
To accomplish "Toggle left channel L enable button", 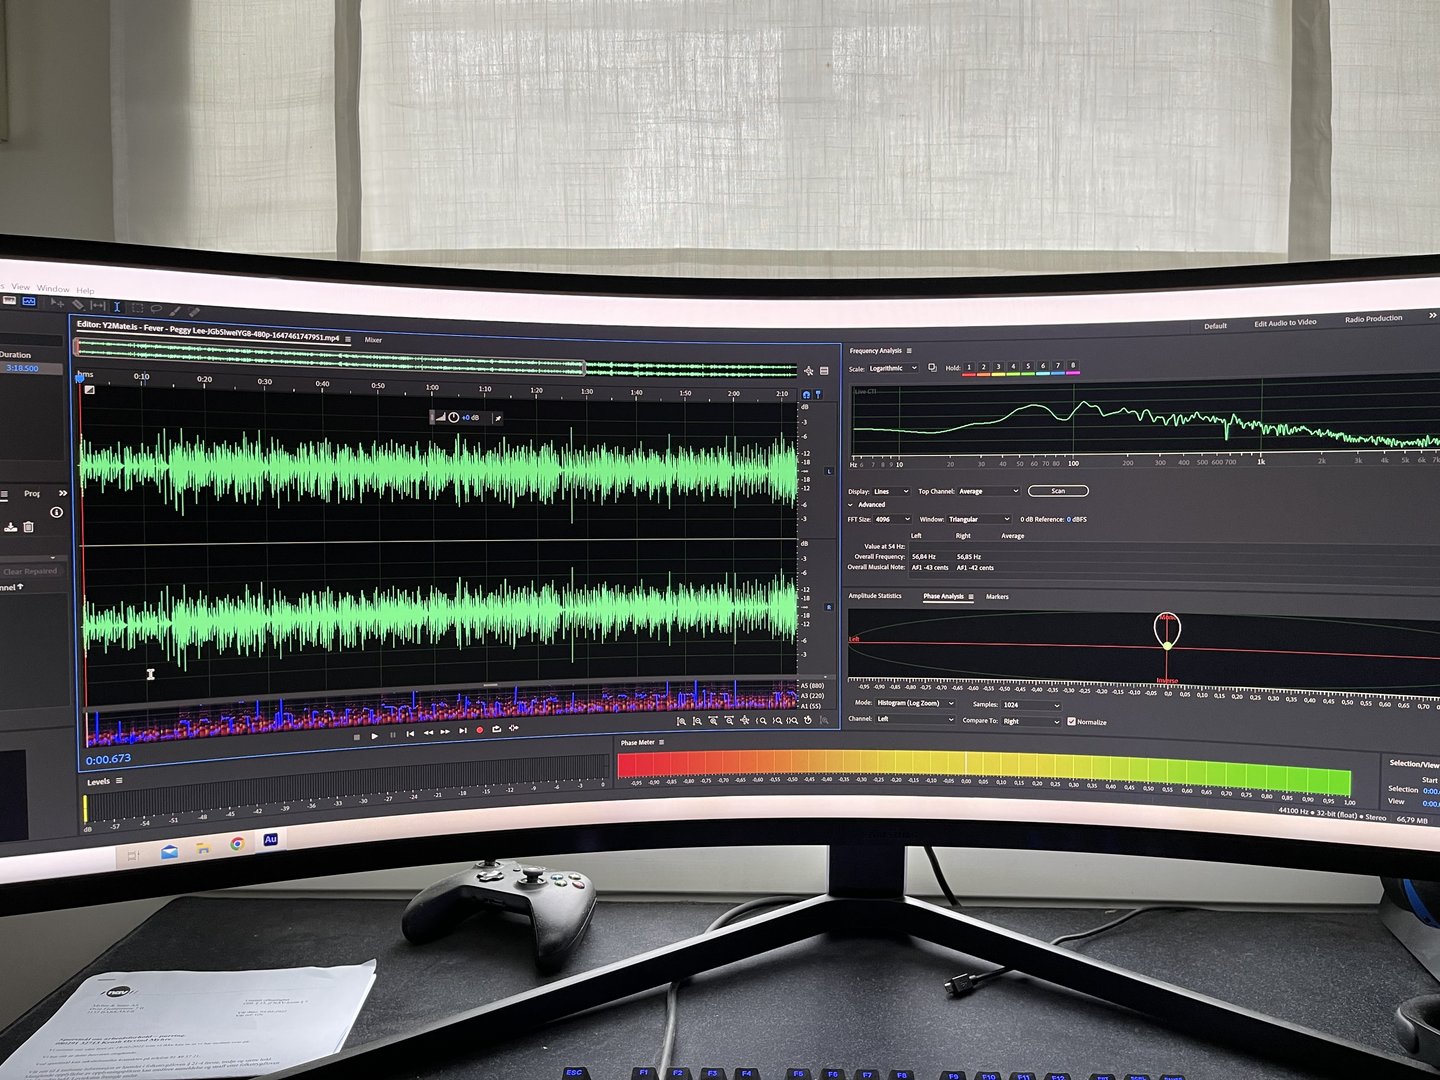I will pos(828,470).
